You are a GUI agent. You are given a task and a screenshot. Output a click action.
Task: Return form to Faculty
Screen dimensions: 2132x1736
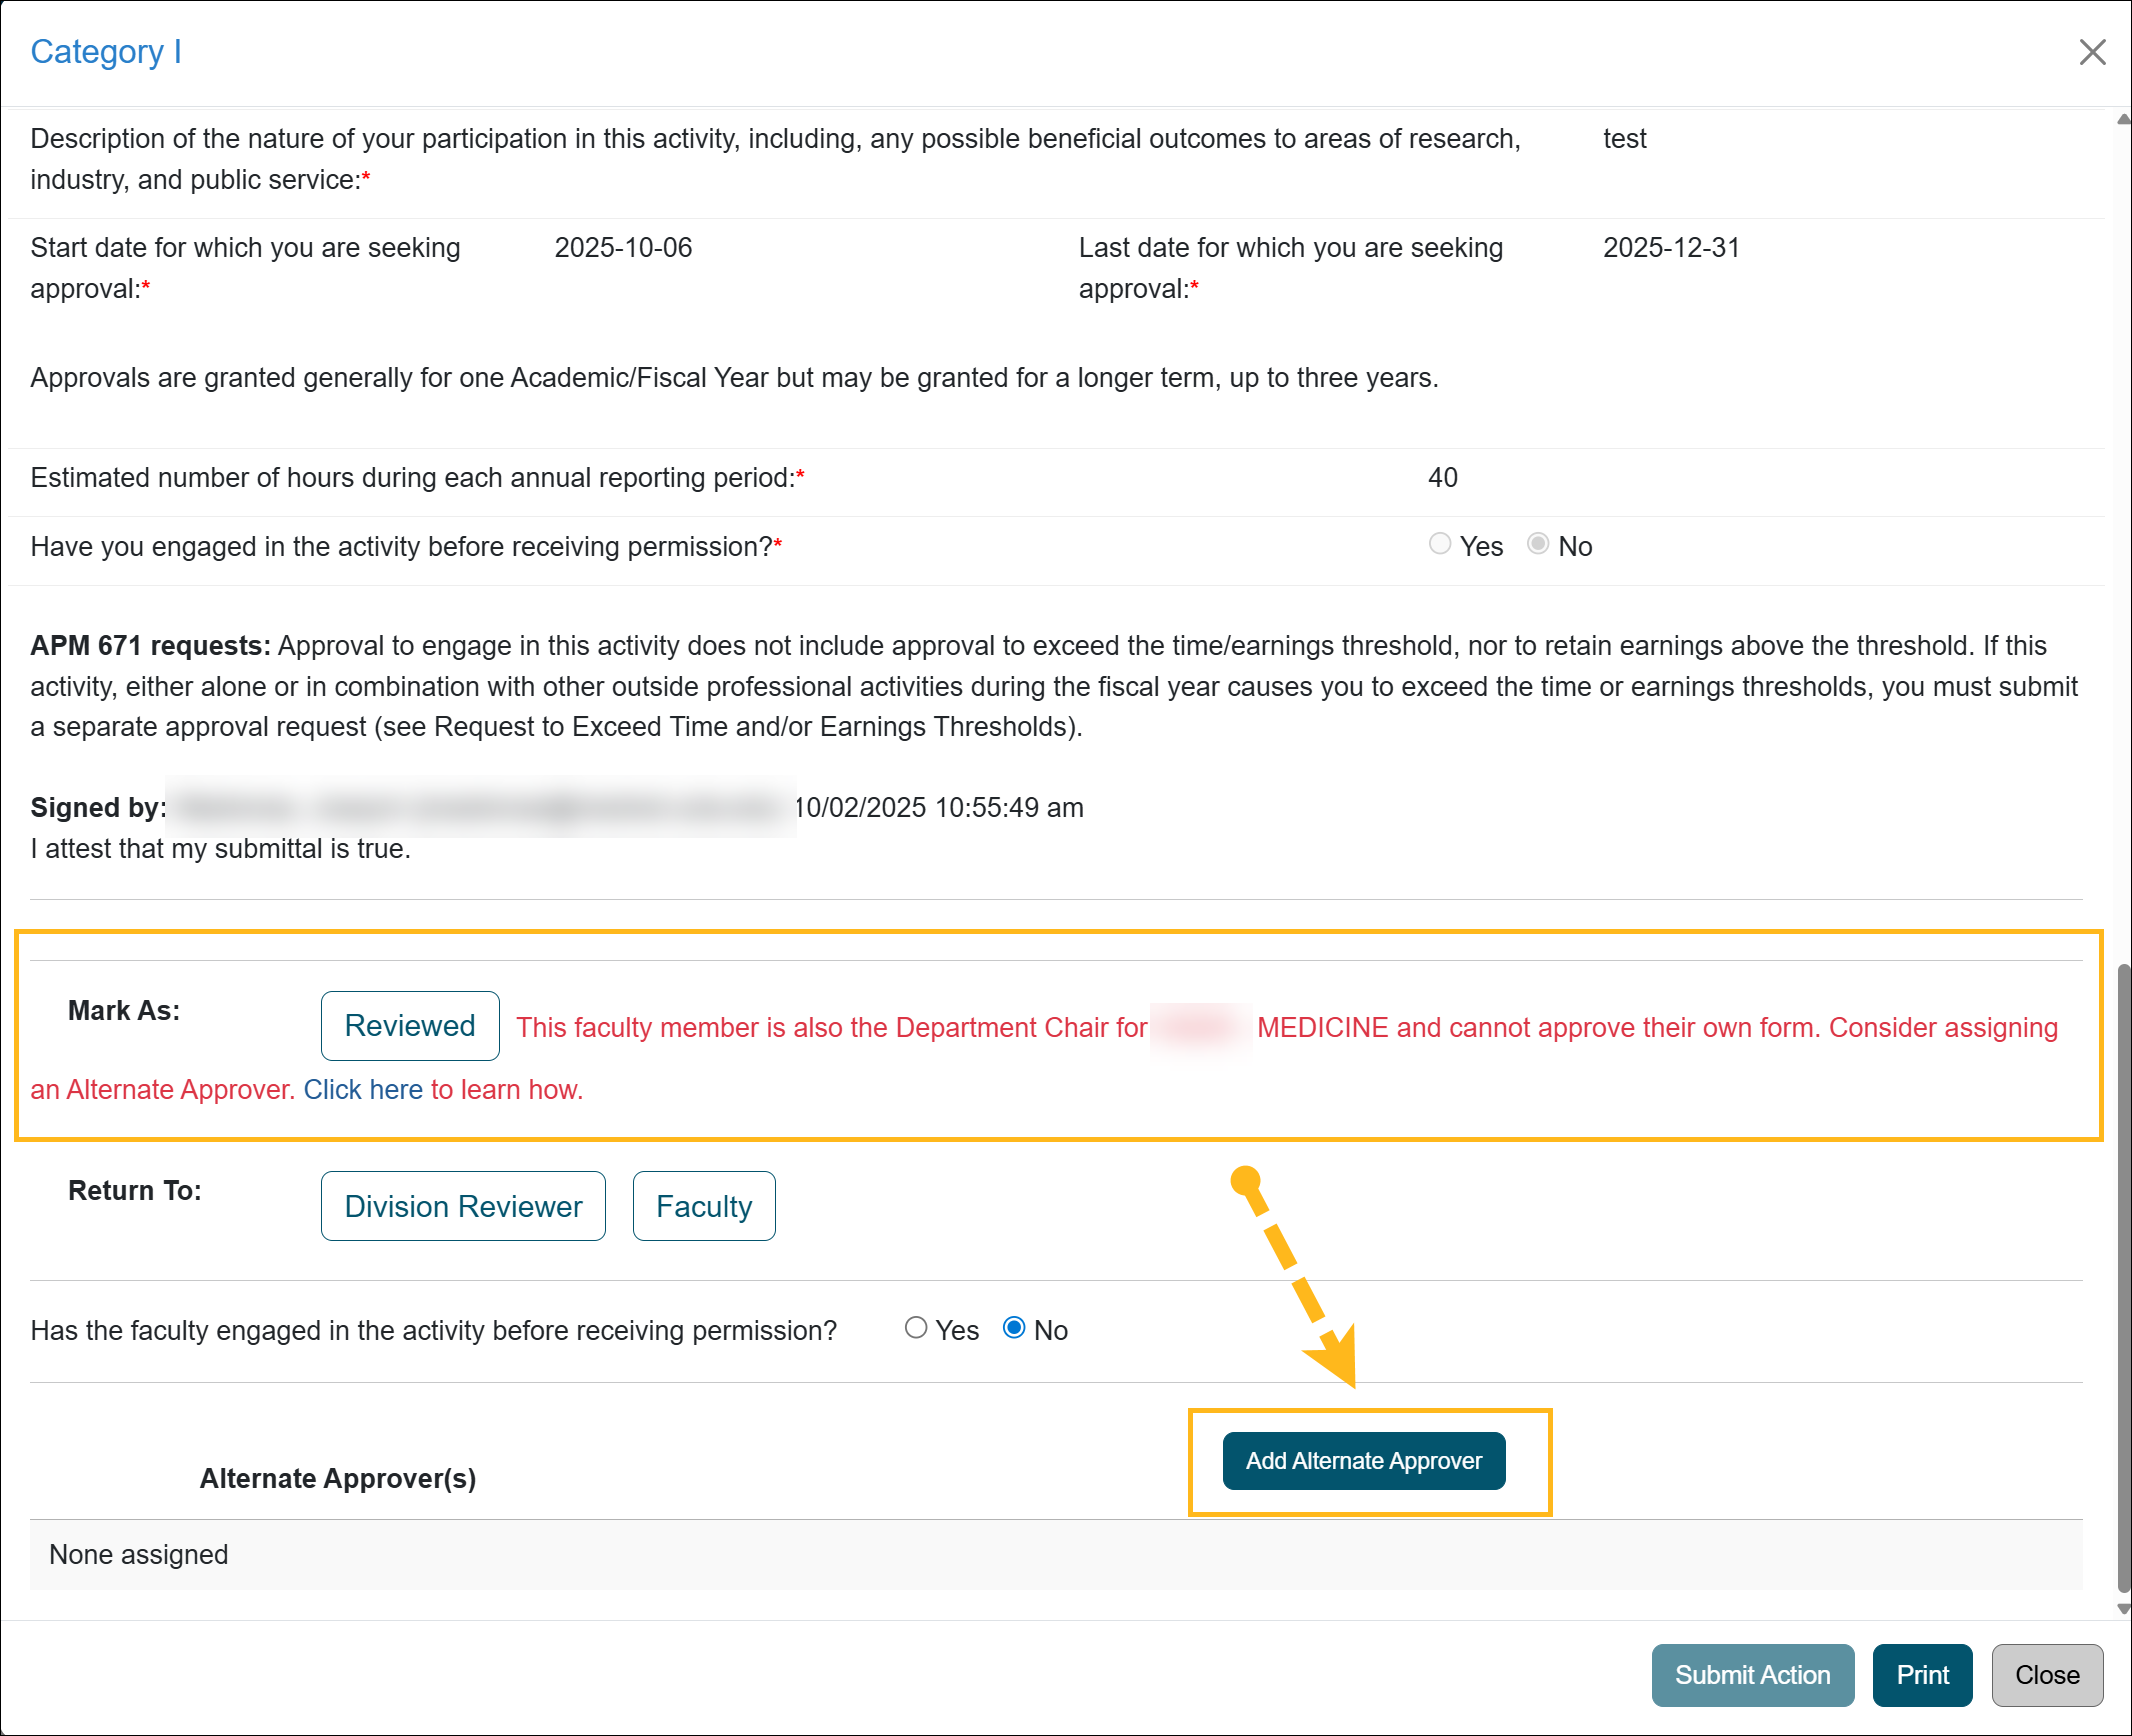point(703,1206)
